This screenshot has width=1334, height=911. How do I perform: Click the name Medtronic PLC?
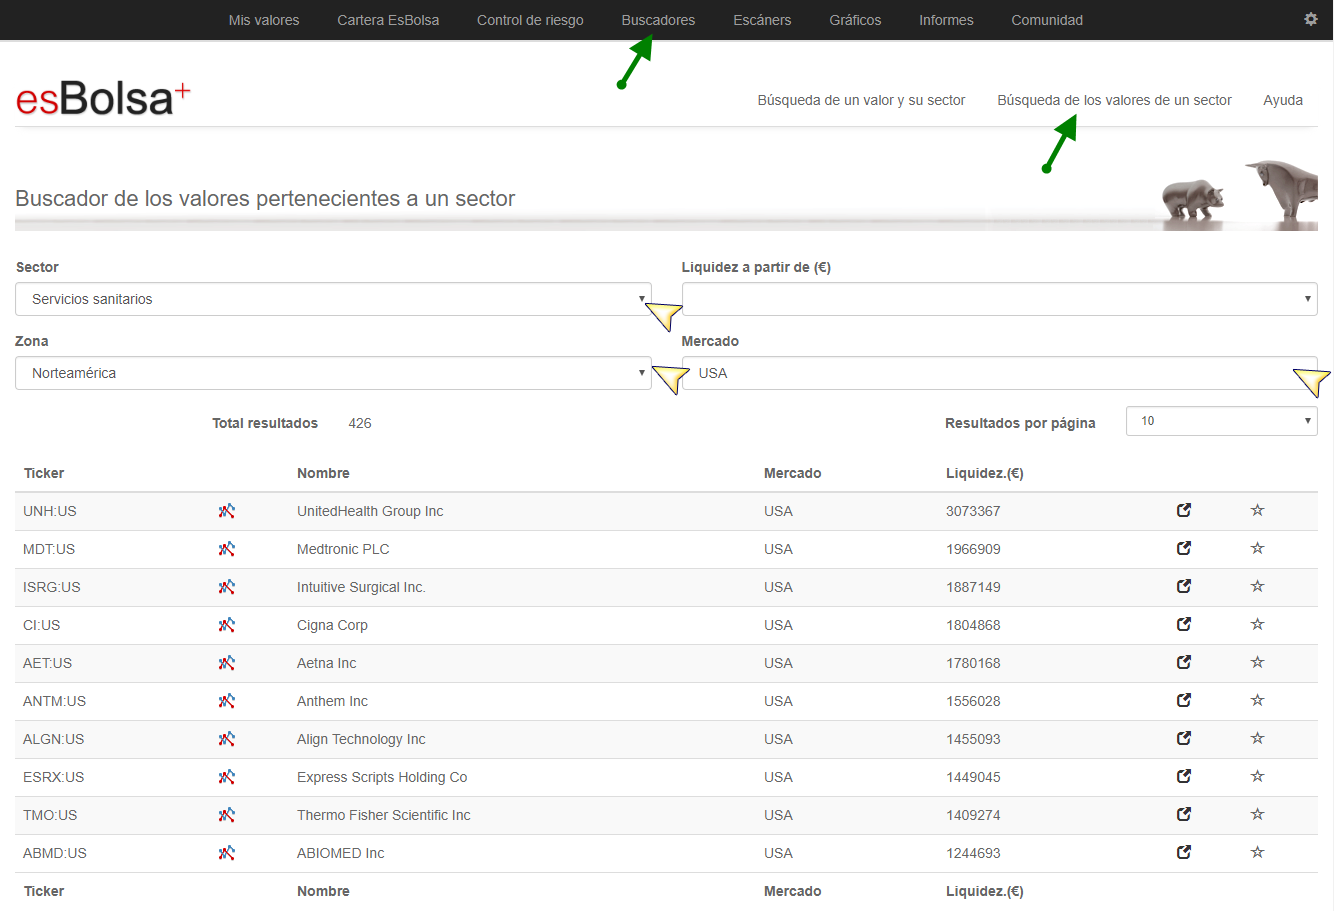[x=343, y=549]
